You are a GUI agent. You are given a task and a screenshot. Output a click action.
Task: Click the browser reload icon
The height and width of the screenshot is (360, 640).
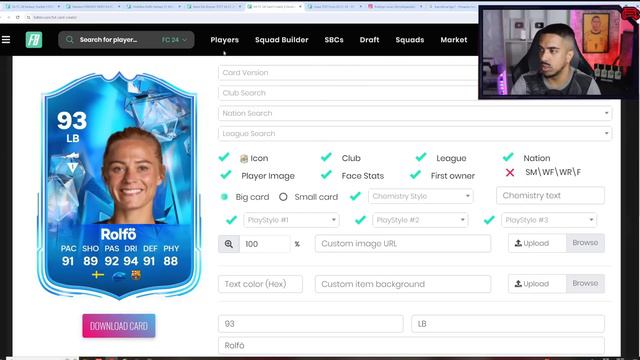click(18, 17)
